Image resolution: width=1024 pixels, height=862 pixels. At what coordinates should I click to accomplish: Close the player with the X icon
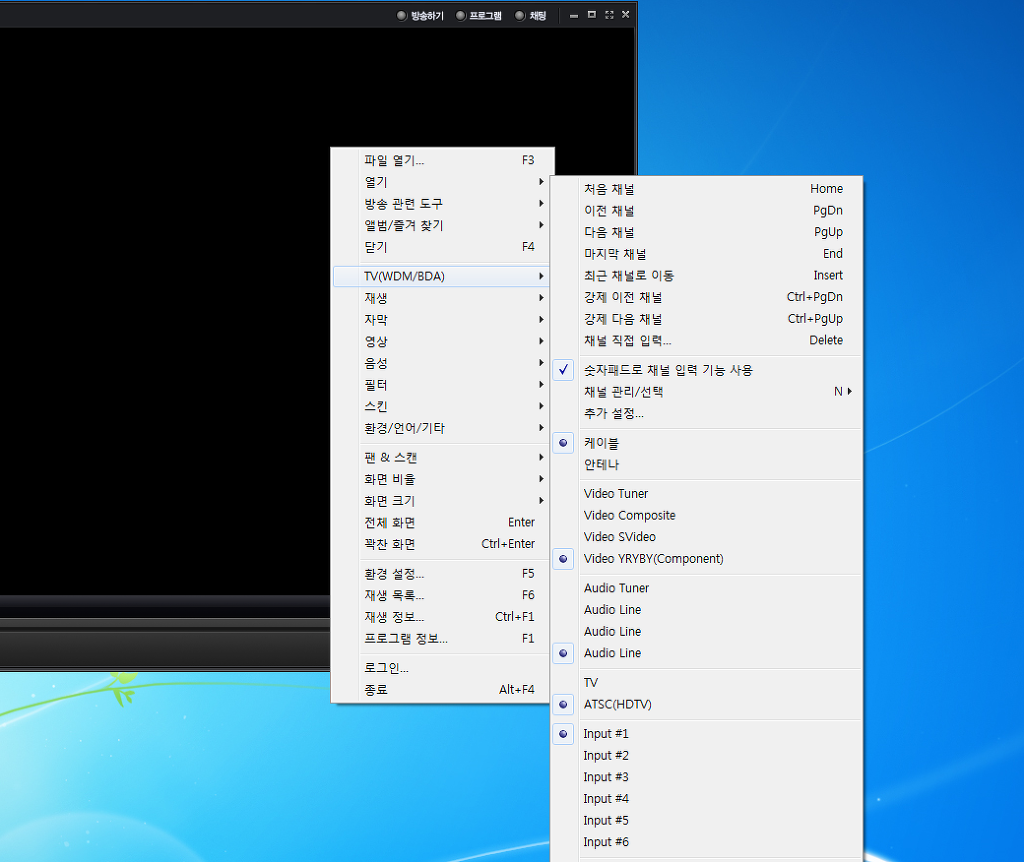(626, 15)
